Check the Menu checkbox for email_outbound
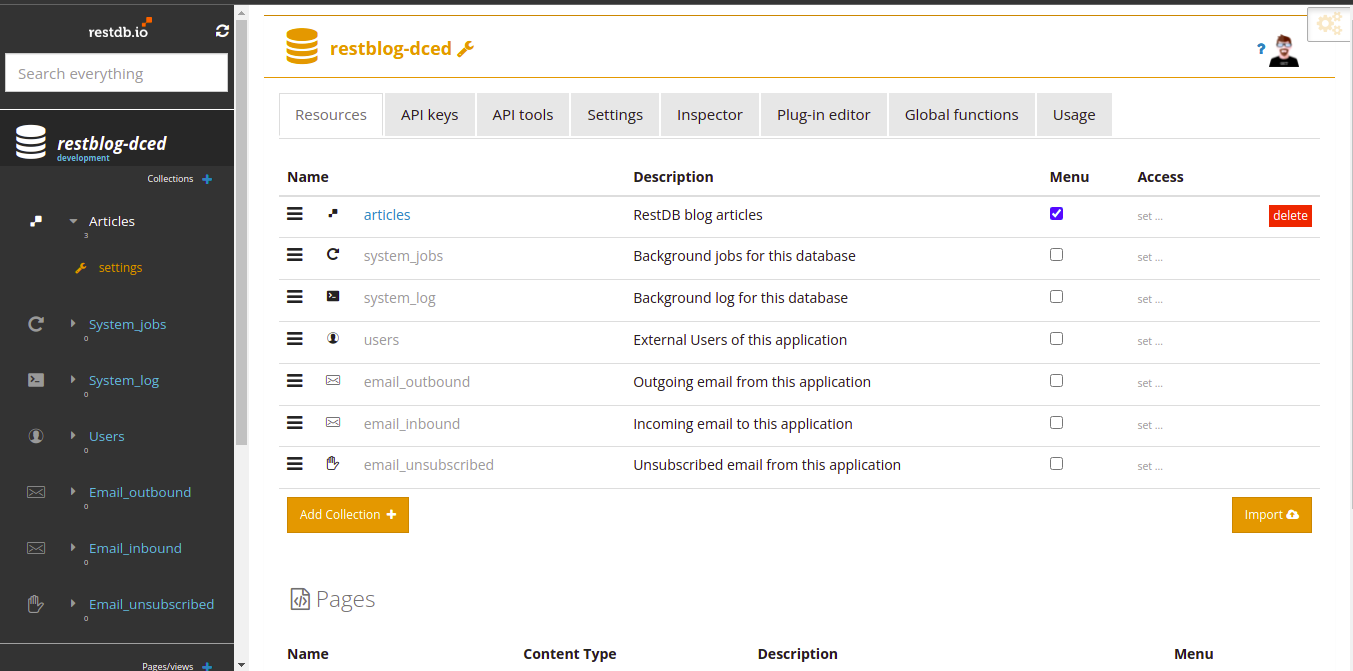 tap(1056, 381)
